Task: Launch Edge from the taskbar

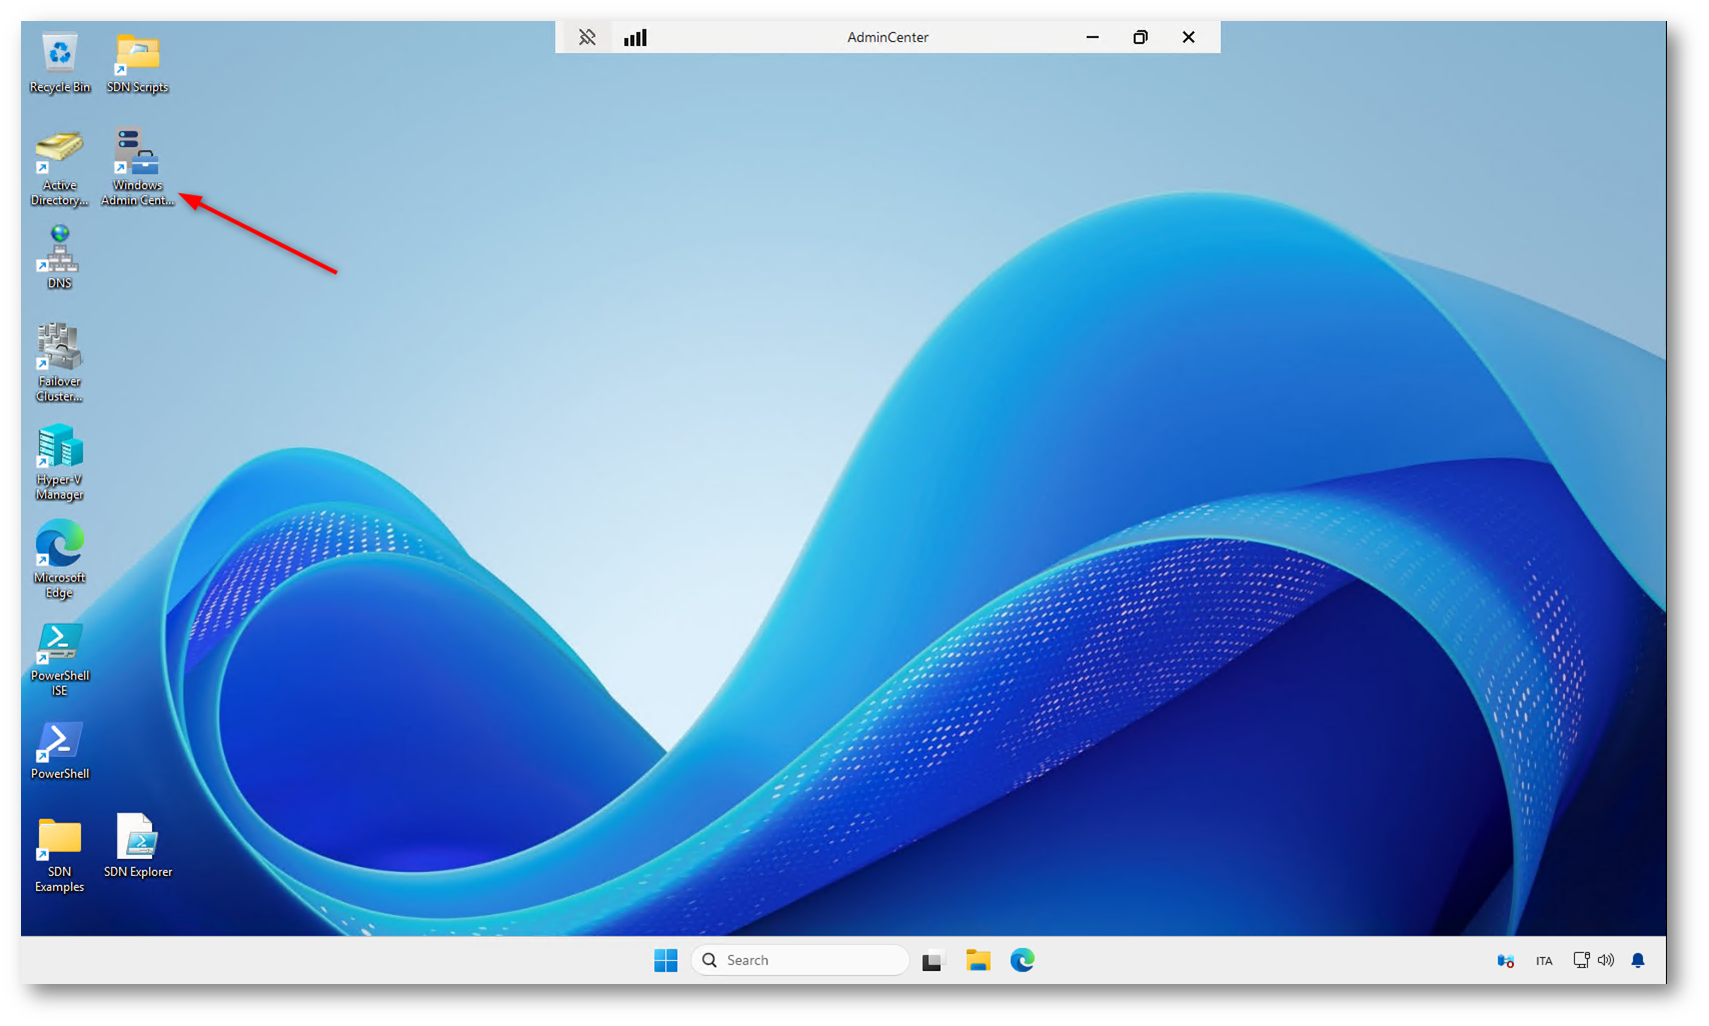Action: (1022, 960)
